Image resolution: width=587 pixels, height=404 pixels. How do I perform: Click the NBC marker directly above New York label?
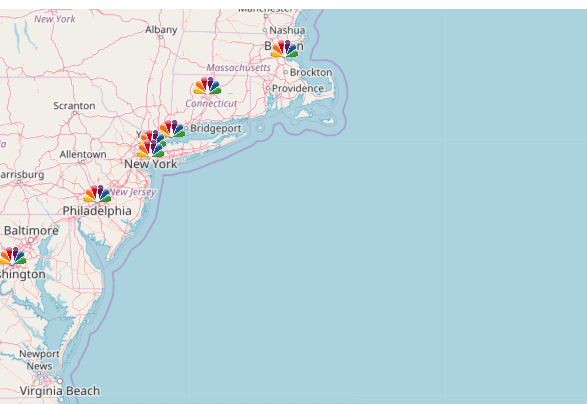pyautogui.click(x=150, y=149)
